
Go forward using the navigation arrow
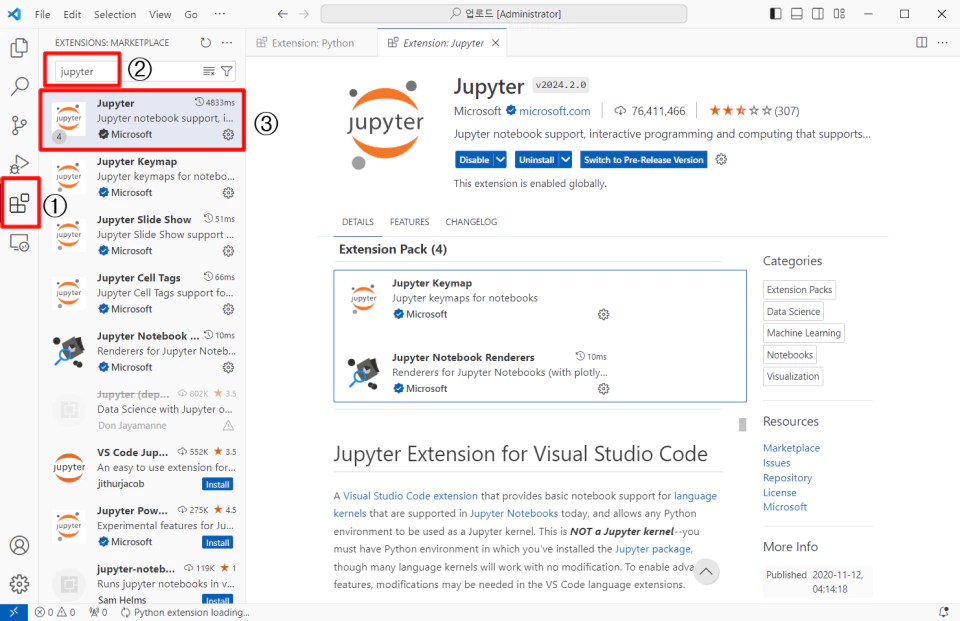(x=304, y=13)
